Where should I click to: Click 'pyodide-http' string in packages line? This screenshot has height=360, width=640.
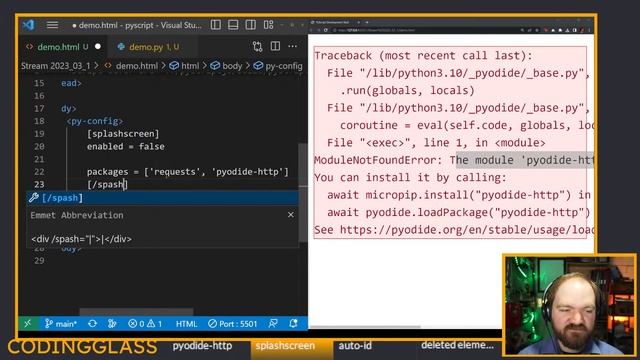pyautogui.click(x=248, y=172)
